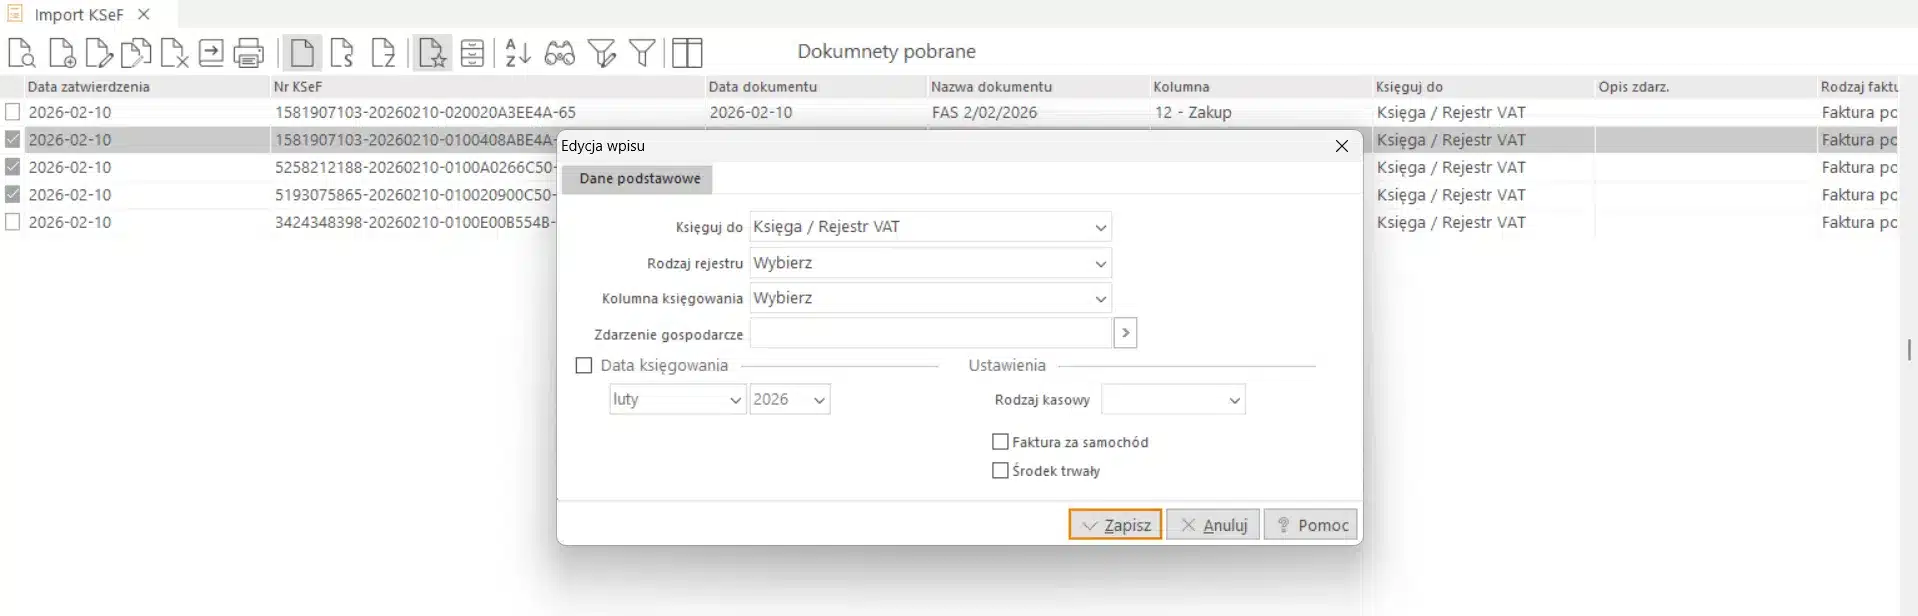This screenshot has width=1918, height=616.
Task: Open the 2026 year dropdown
Action: pyautogui.click(x=789, y=399)
